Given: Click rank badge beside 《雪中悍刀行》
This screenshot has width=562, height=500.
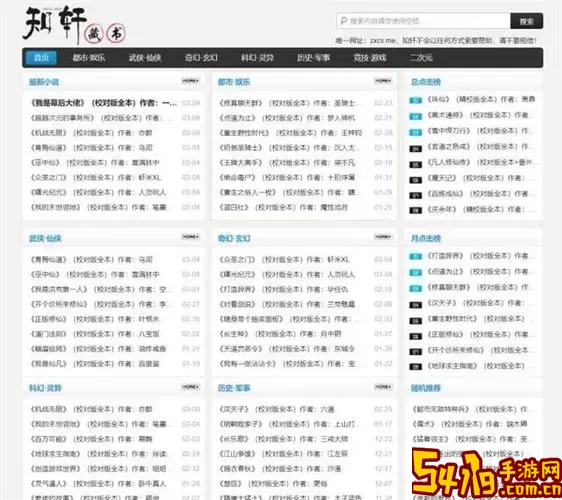Looking at the screenshot, I should pyautogui.click(x=416, y=132).
